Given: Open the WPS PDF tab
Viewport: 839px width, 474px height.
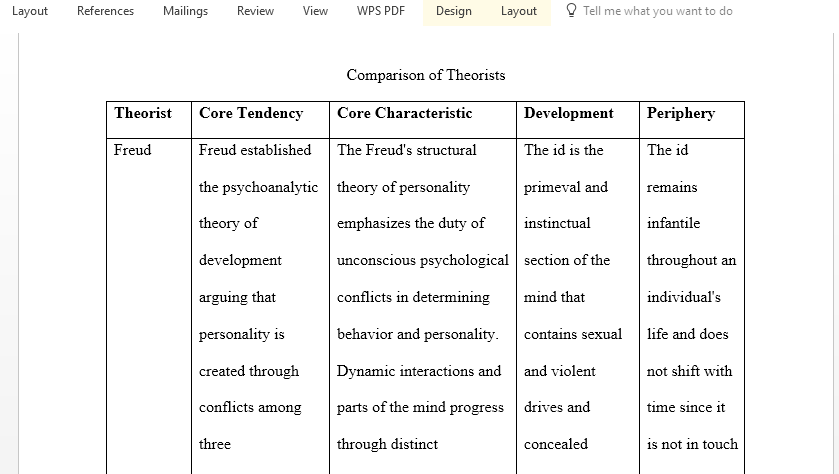Looking at the screenshot, I should pos(381,11).
